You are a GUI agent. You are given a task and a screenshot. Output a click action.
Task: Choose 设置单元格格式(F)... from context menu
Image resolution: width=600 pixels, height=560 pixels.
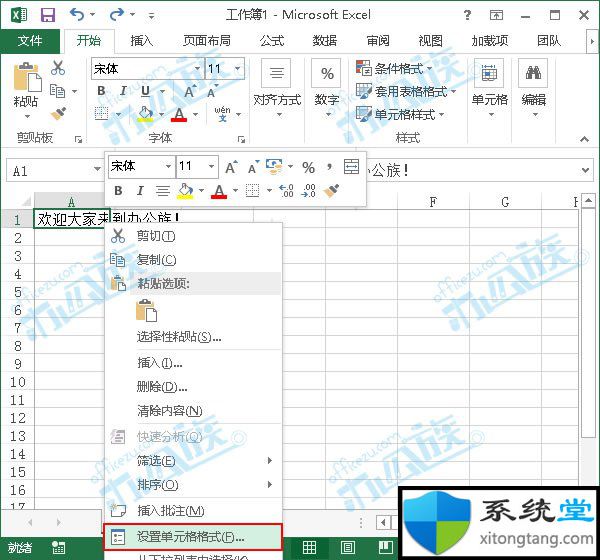192,537
